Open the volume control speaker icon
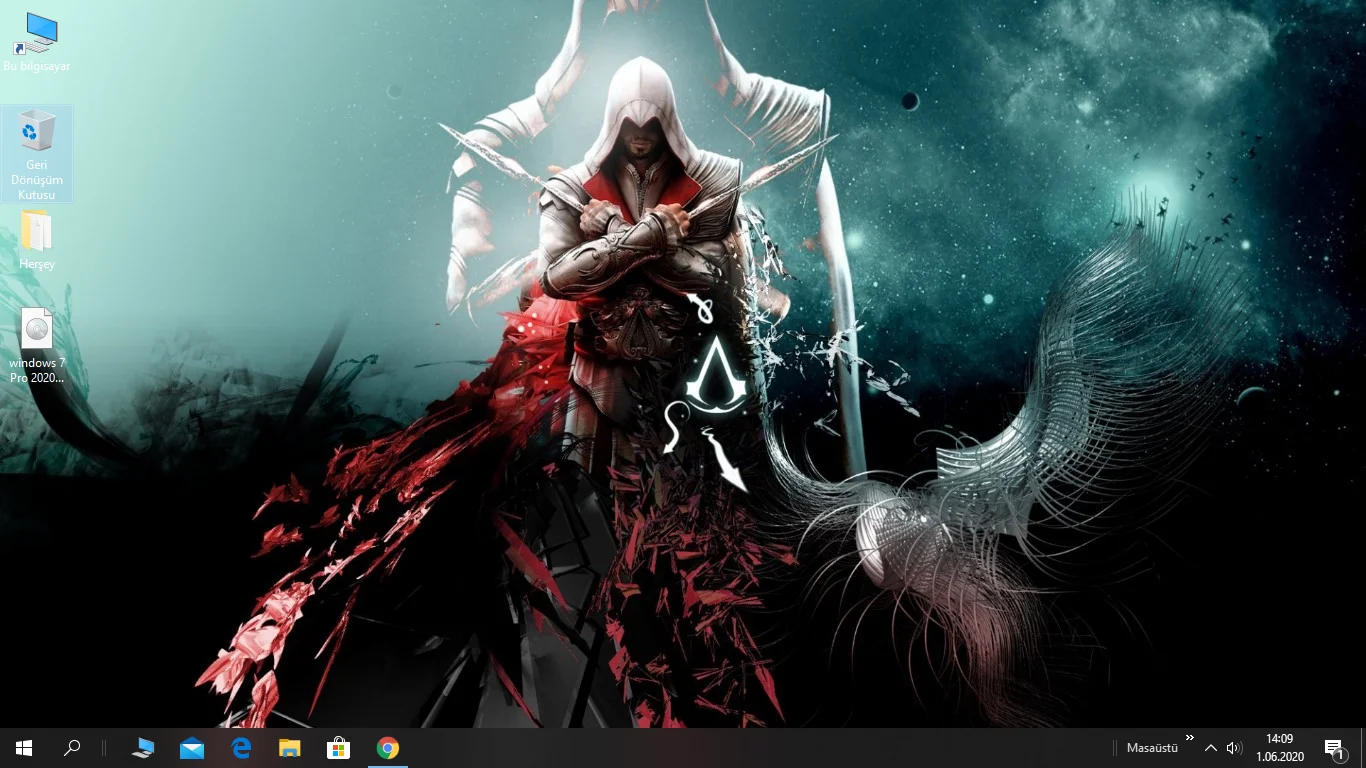The height and width of the screenshot is (768, 1366). point(1234,748)
